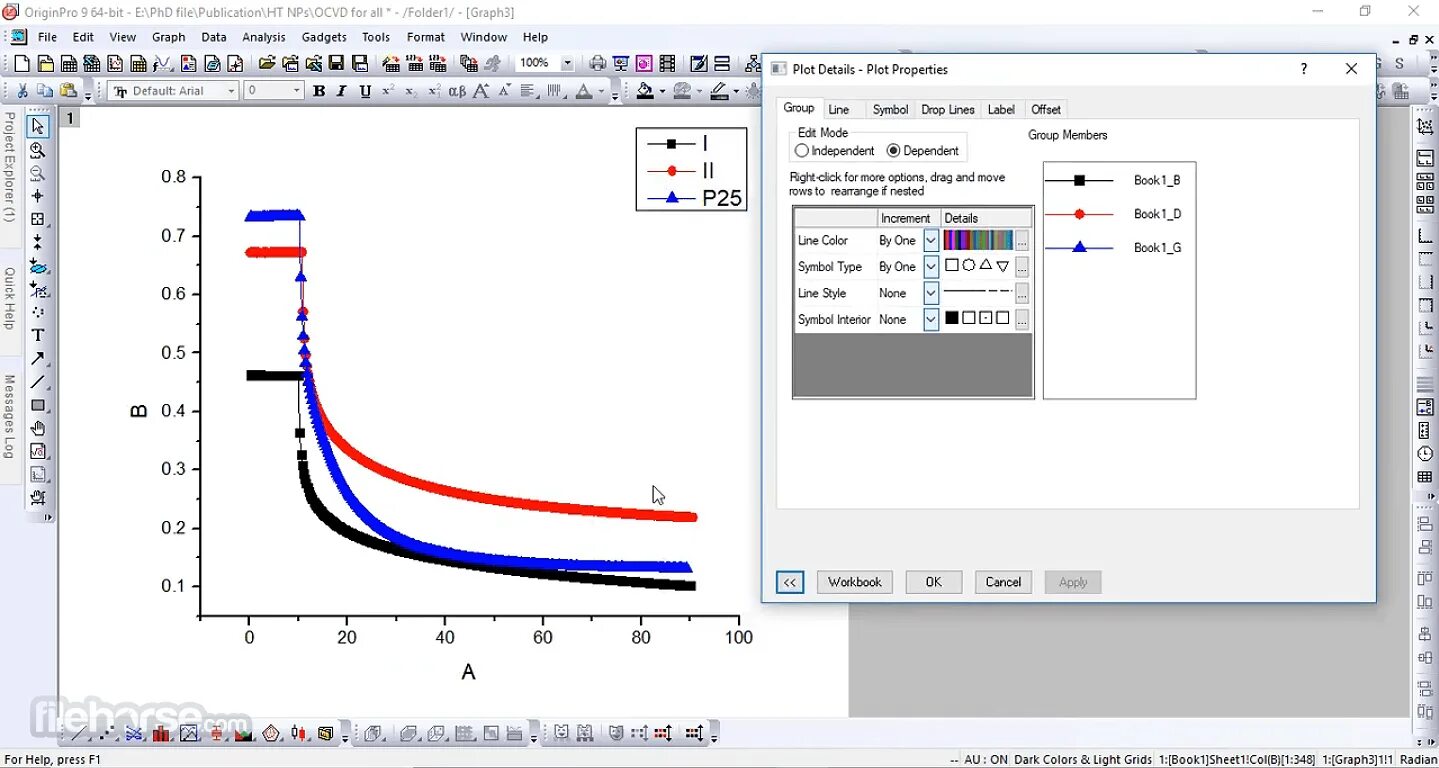The image size is (1439, 768).
Task: Apply Bold formatting
Action: pyautogui.click(x=319, y=91)
